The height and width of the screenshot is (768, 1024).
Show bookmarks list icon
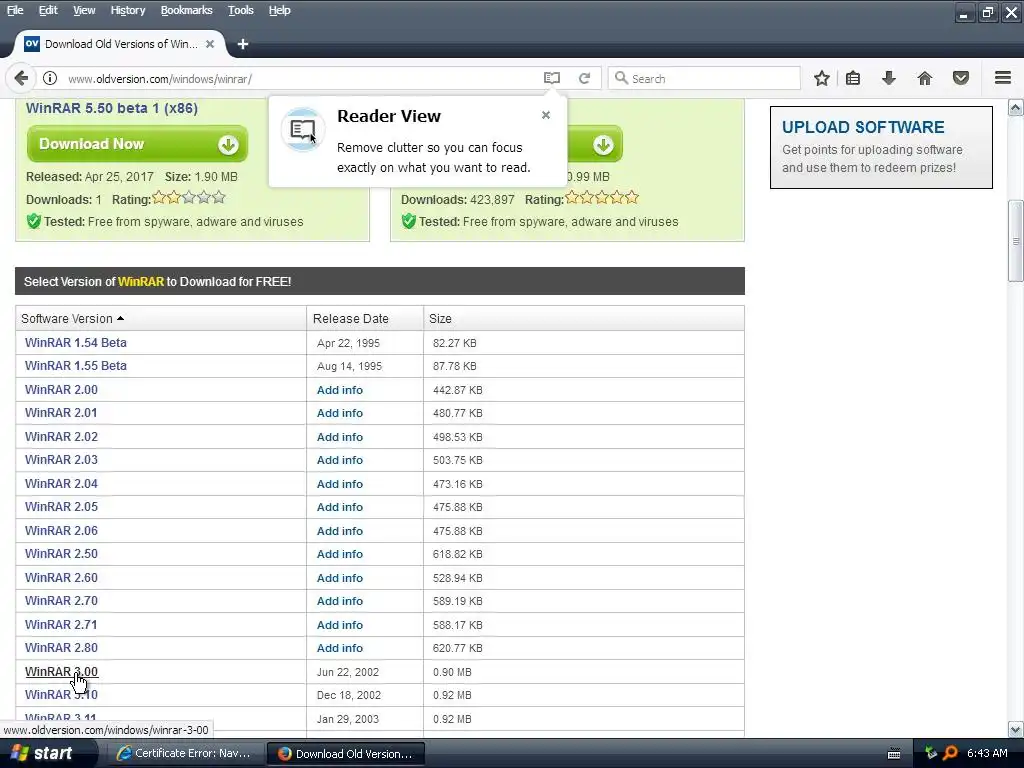pos(853,78)
